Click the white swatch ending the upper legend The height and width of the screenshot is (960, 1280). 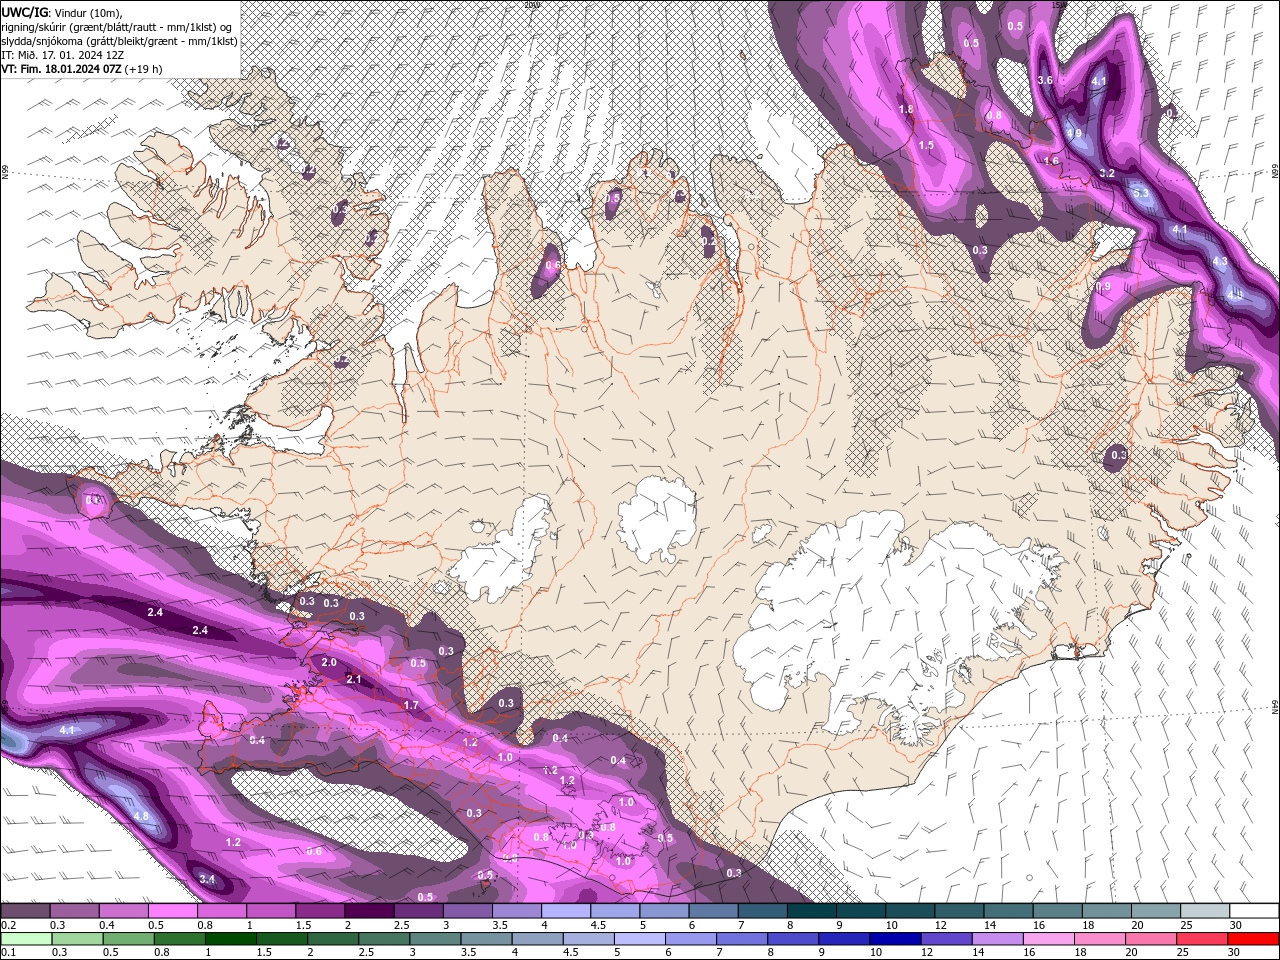coord(1253,911)
